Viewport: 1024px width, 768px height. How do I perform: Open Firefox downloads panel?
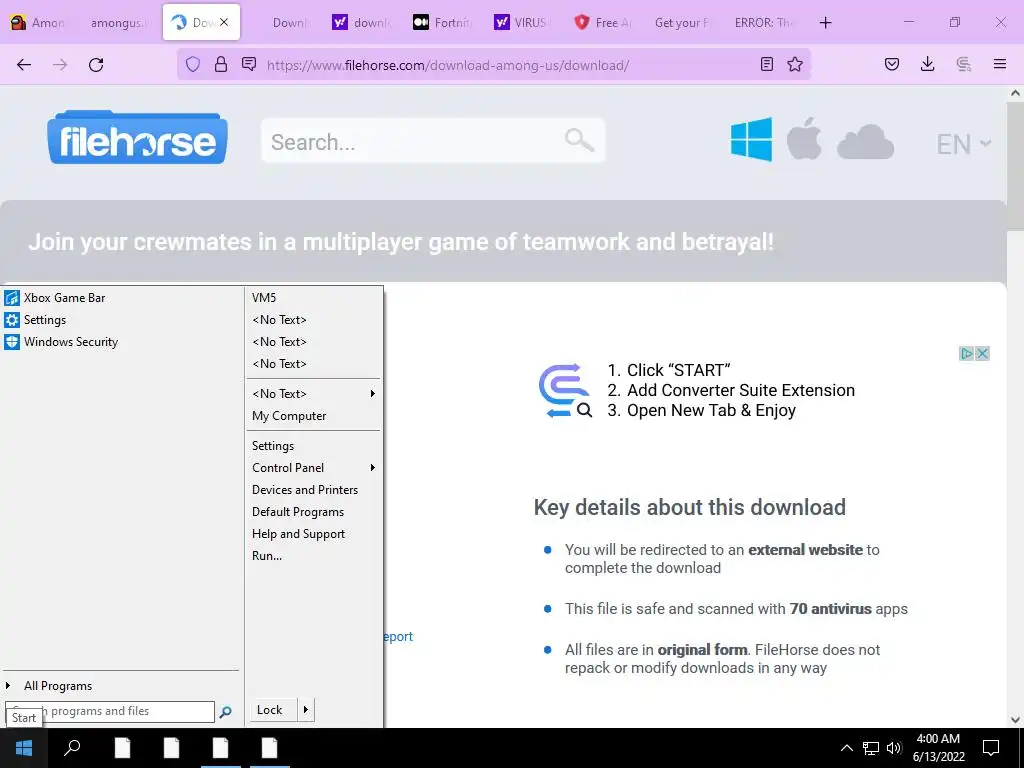927,64
